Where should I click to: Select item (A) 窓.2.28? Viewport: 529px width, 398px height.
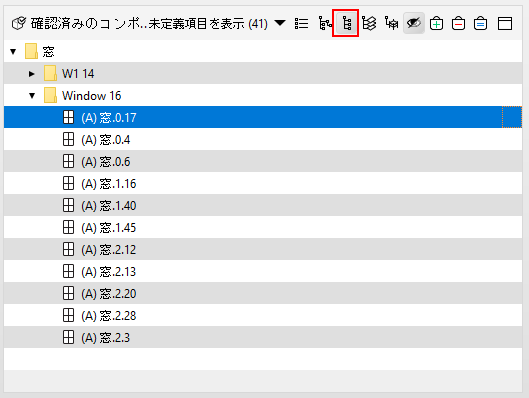point(263,315)
